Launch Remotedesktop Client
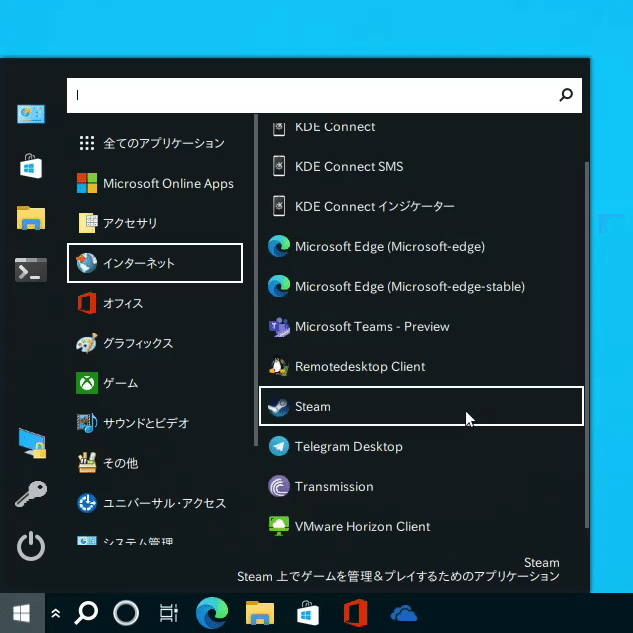The width and height of the screenshot is (633, 633). click(421, 366)
